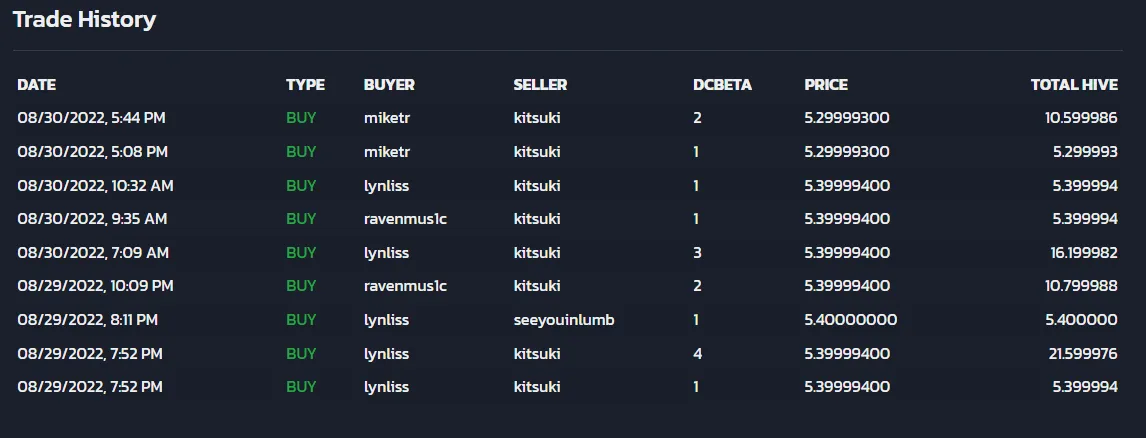Click the DATE column header
This screenshot has width=1146, height=438.
click(x=37, y=85)
